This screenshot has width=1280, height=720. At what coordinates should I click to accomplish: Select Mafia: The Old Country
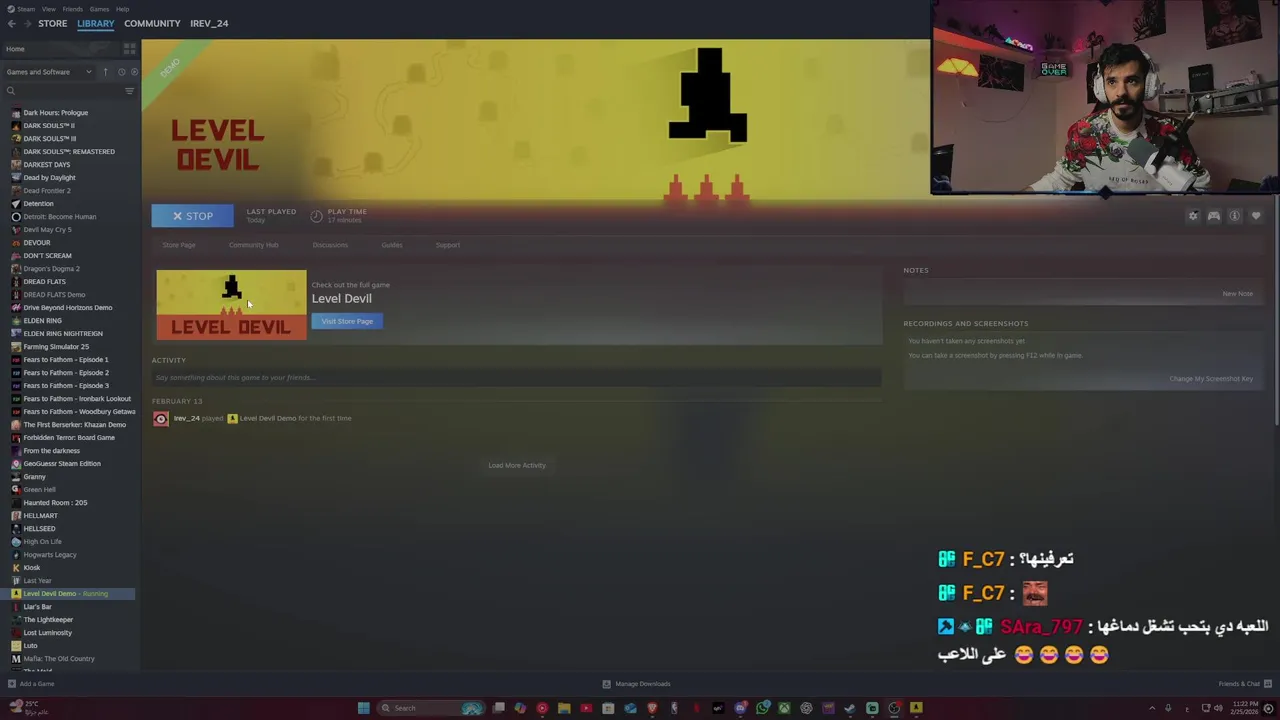tap(58, 659)
